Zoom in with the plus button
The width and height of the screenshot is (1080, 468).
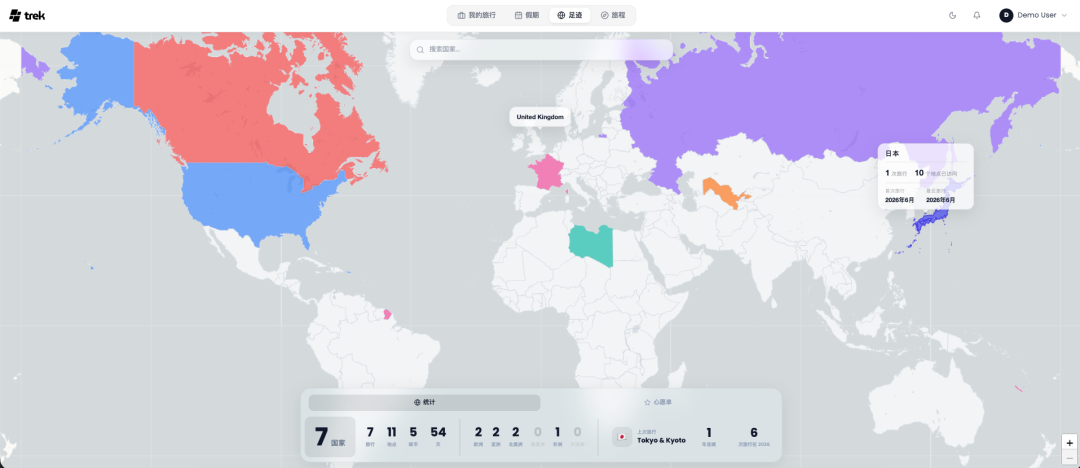click(x=1069, y=442)
